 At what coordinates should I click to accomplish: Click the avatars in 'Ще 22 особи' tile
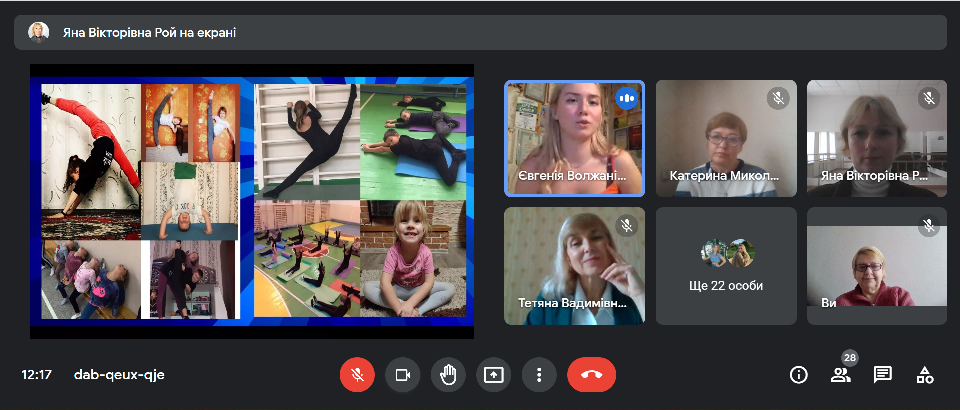tap(727, 253)
